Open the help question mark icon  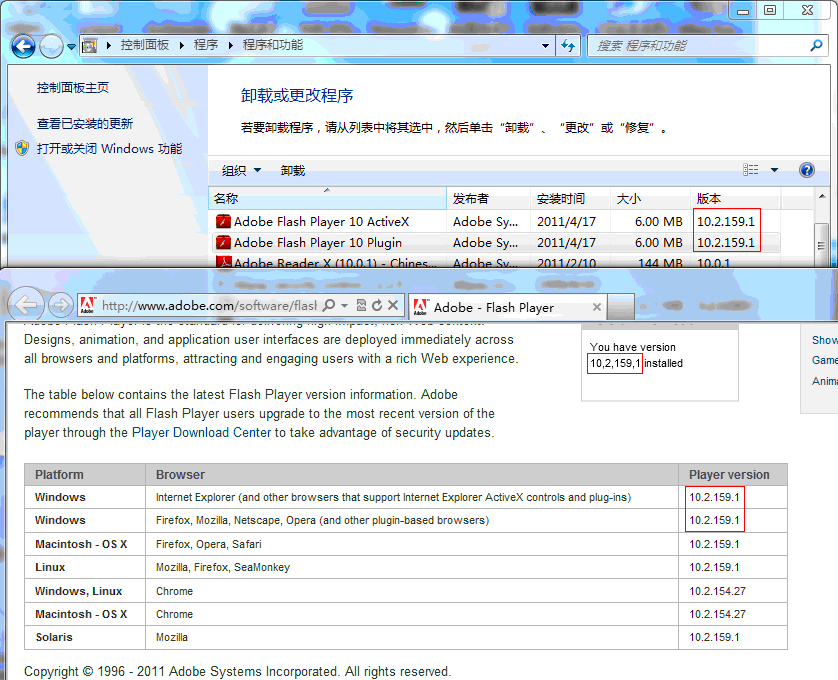click(x=807, y=171)
